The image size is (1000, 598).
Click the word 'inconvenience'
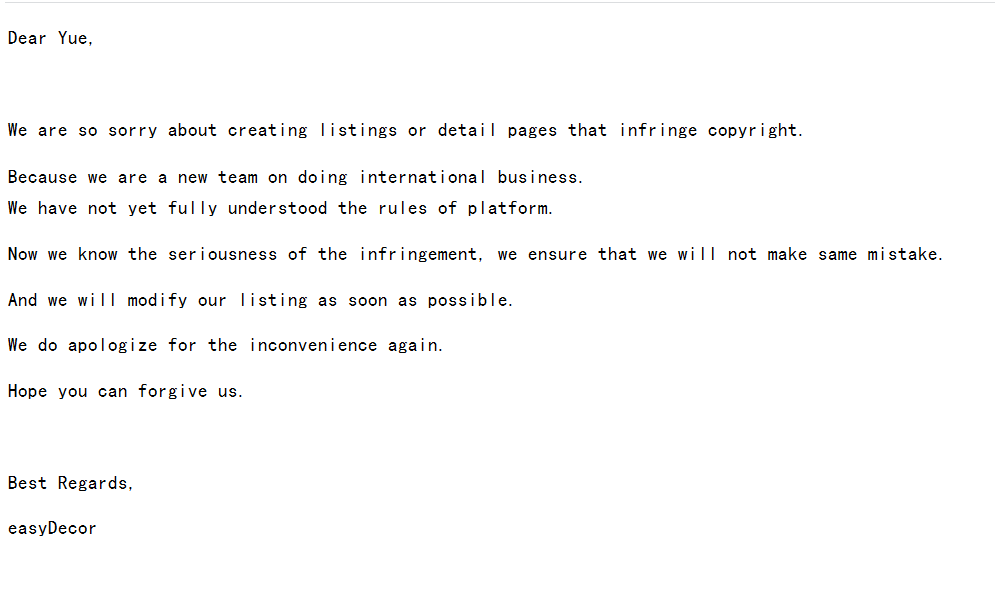pos(313,345)
